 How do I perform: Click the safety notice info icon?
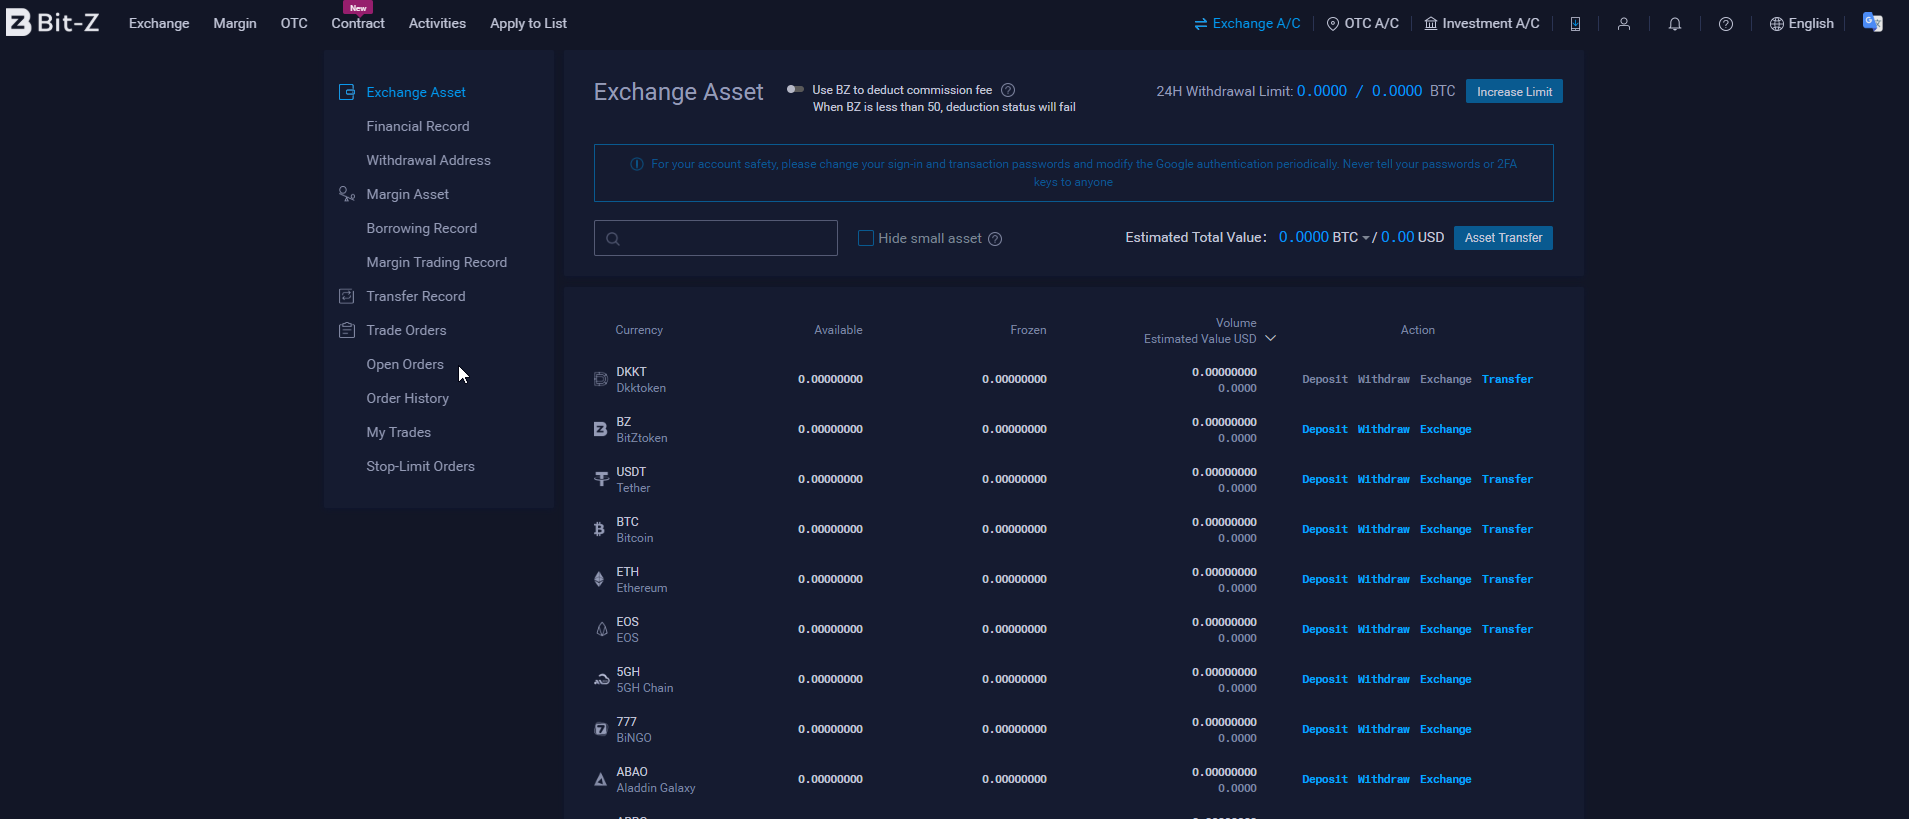coord(637,164)
